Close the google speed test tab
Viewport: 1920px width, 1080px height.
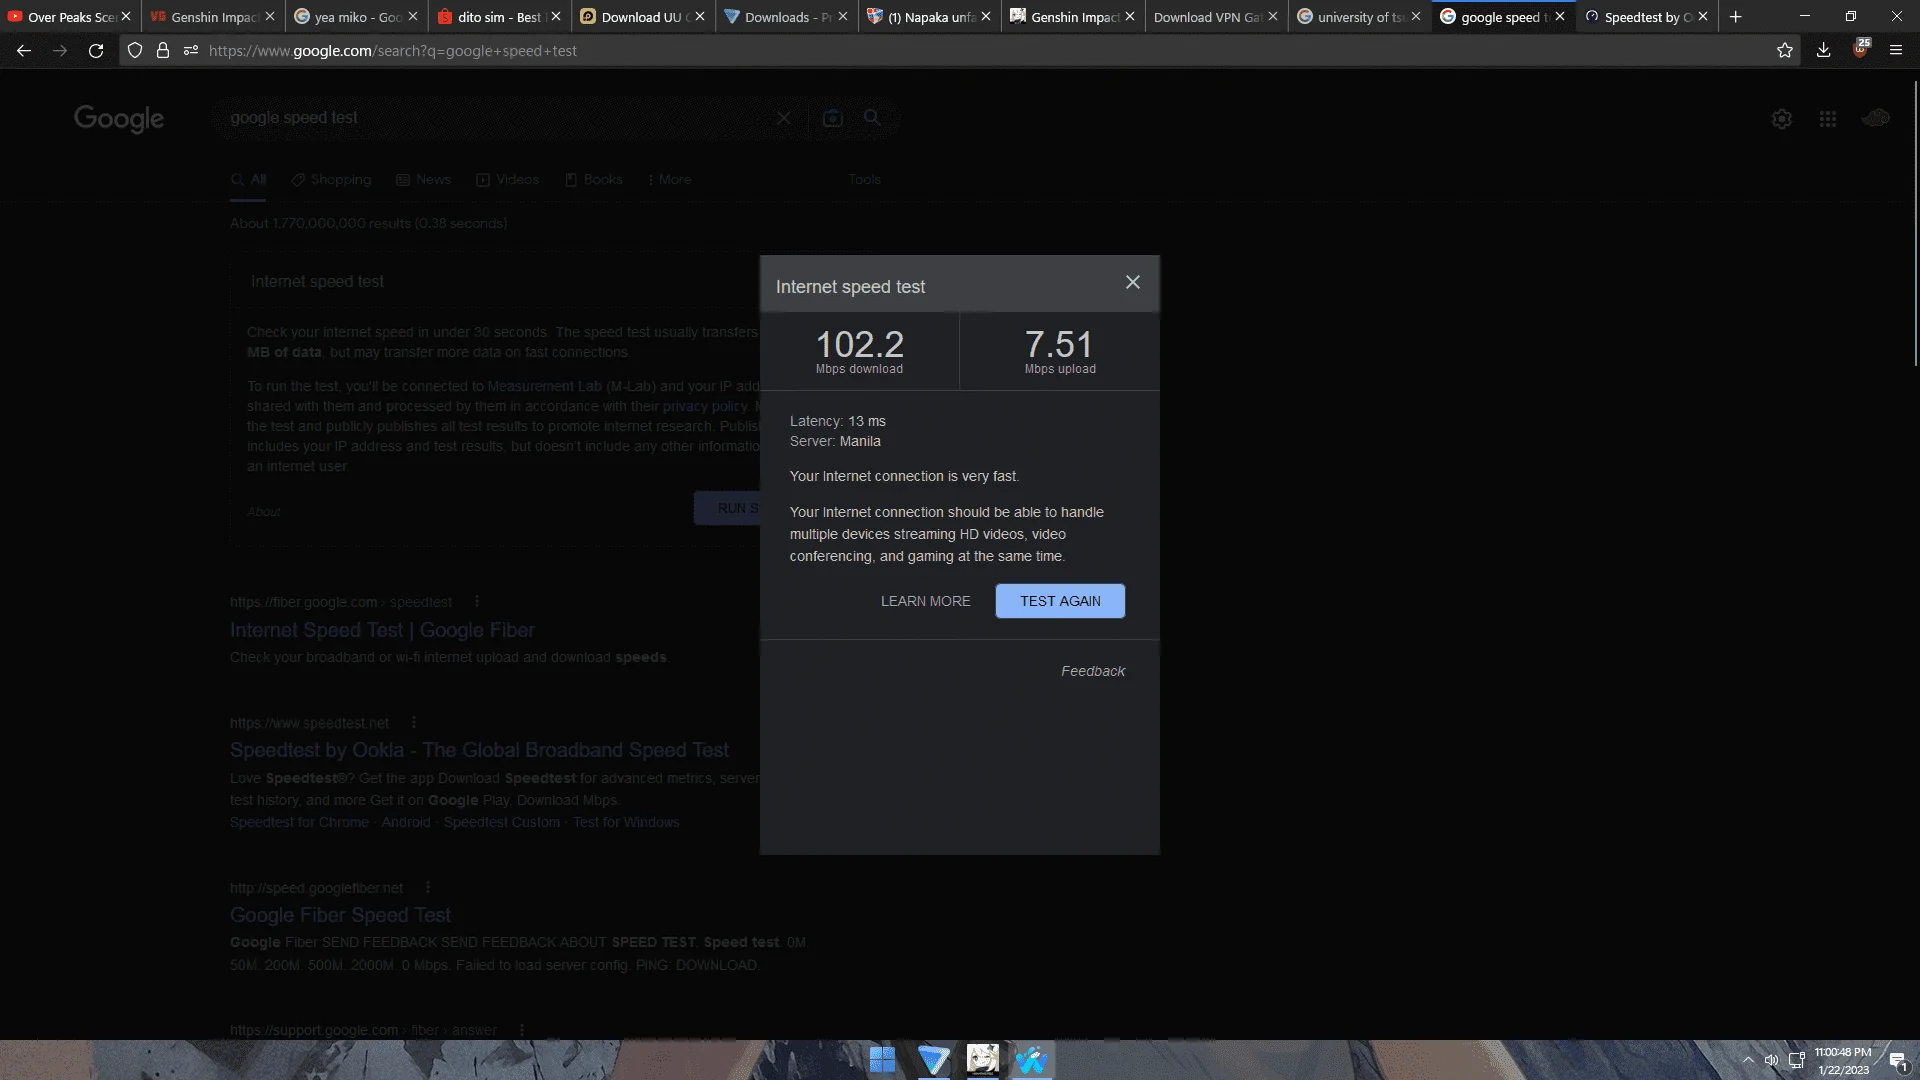1560,17
